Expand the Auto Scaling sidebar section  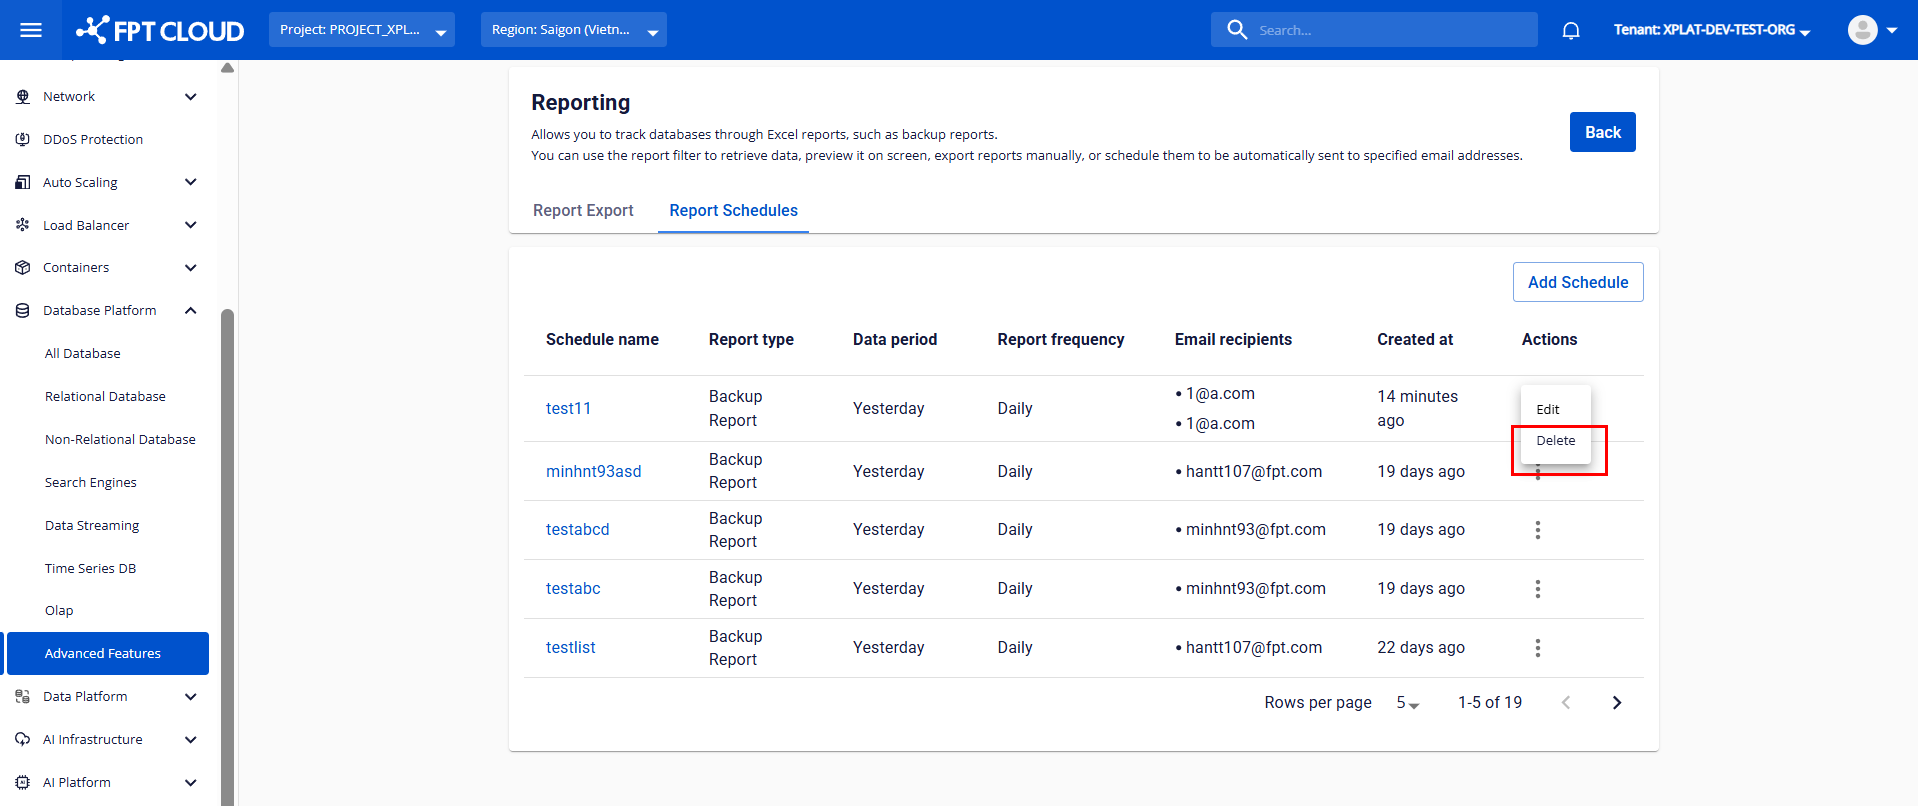click(191, 183)
